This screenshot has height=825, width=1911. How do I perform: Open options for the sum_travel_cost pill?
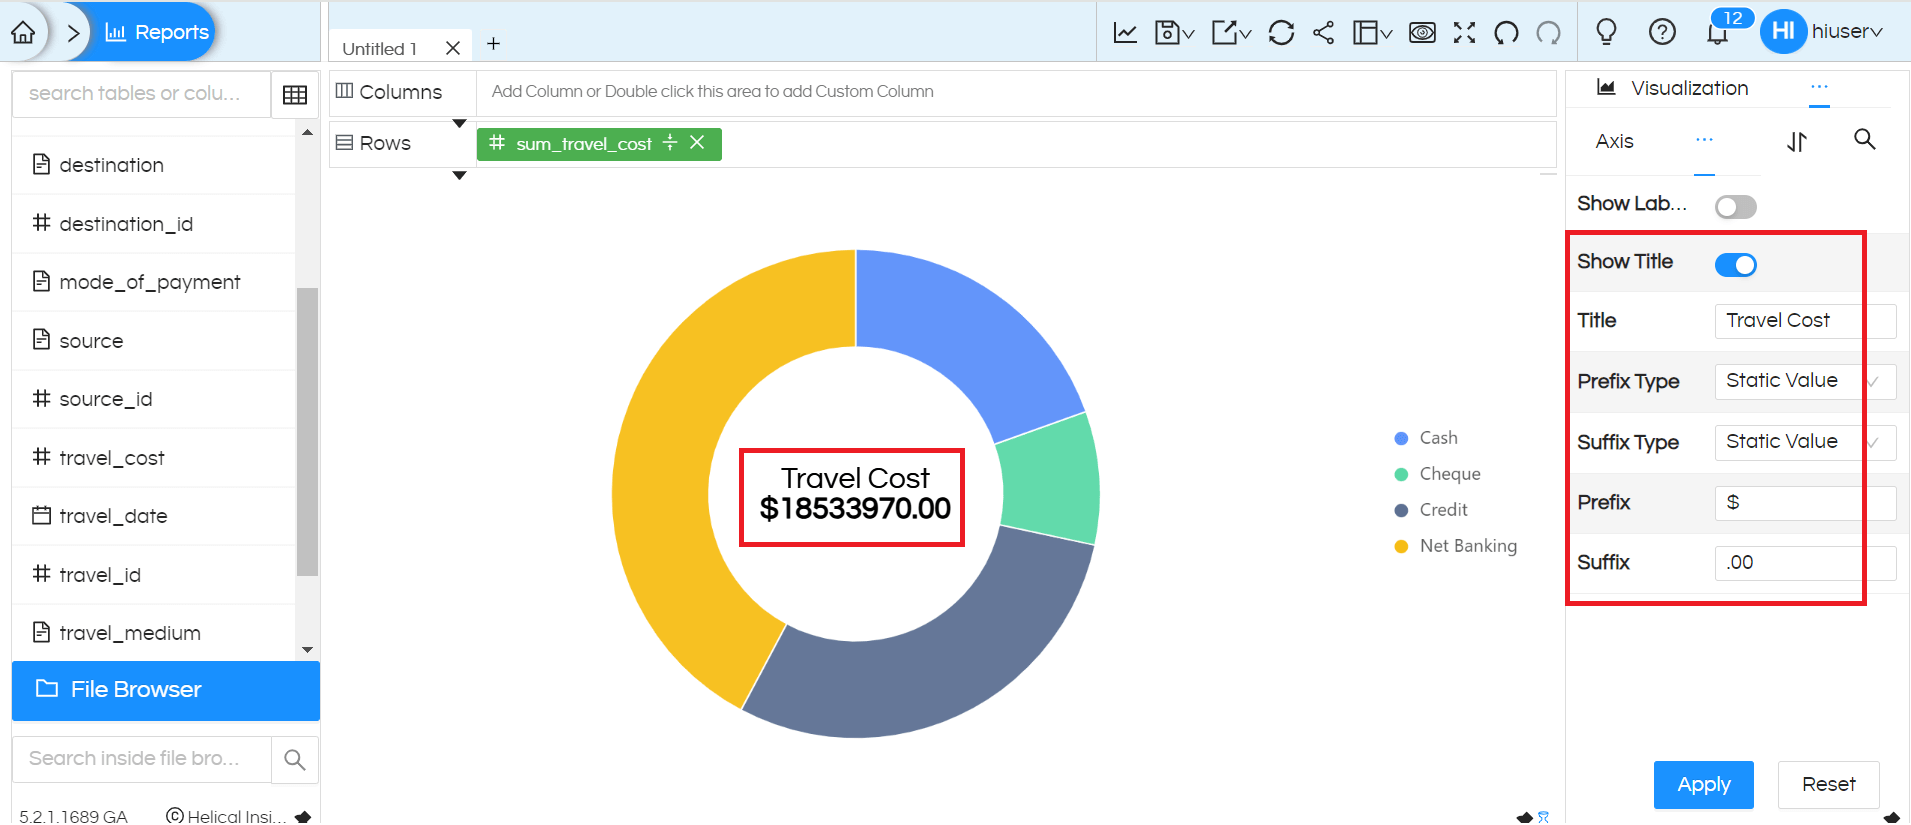tap(669, 143)
